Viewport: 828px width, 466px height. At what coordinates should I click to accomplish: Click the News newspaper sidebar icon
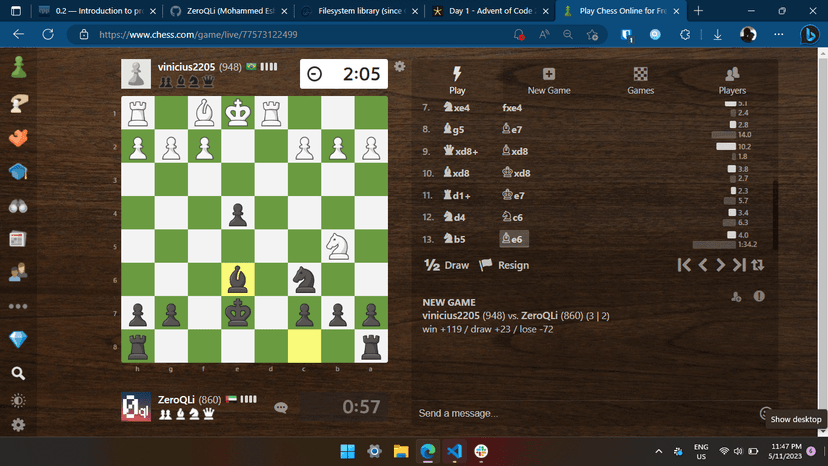pyautogui.click(x=18, y=239)
